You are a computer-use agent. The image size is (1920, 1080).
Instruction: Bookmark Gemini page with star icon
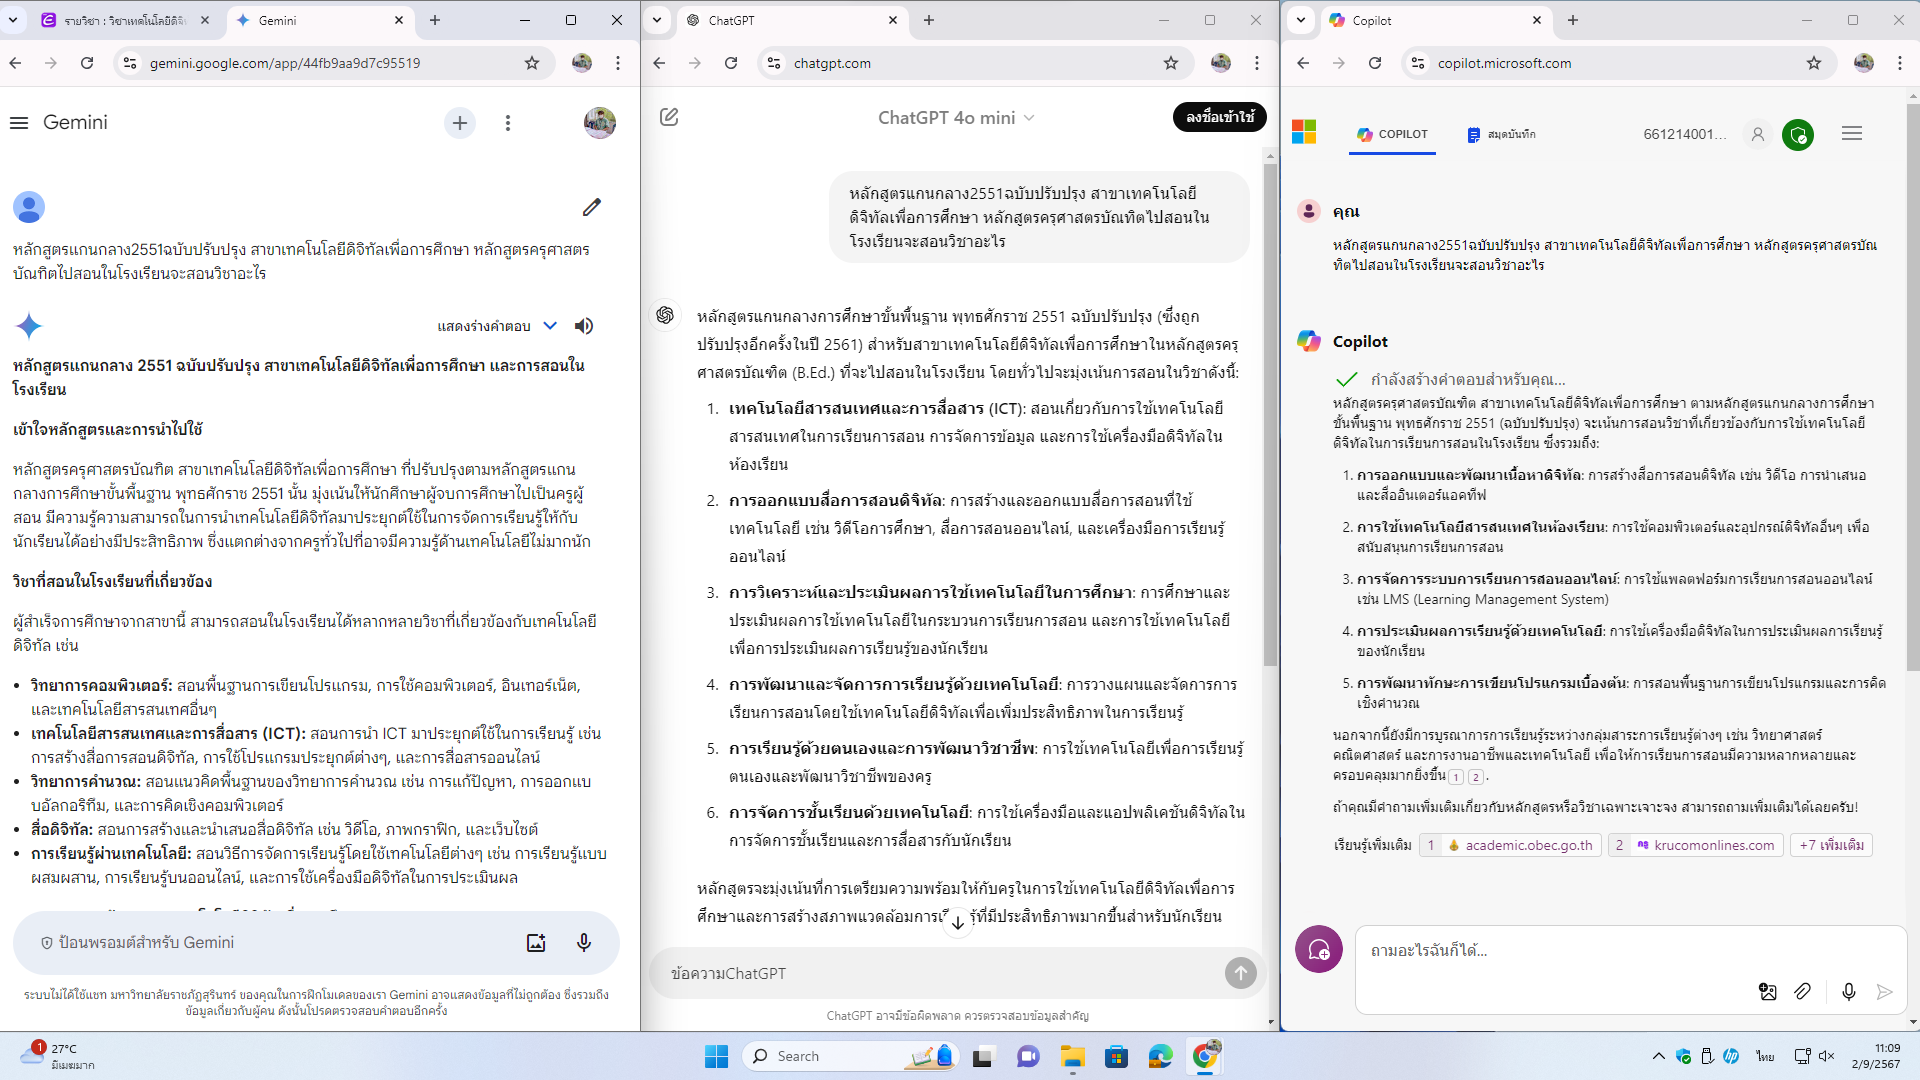(x=532, y=63)
